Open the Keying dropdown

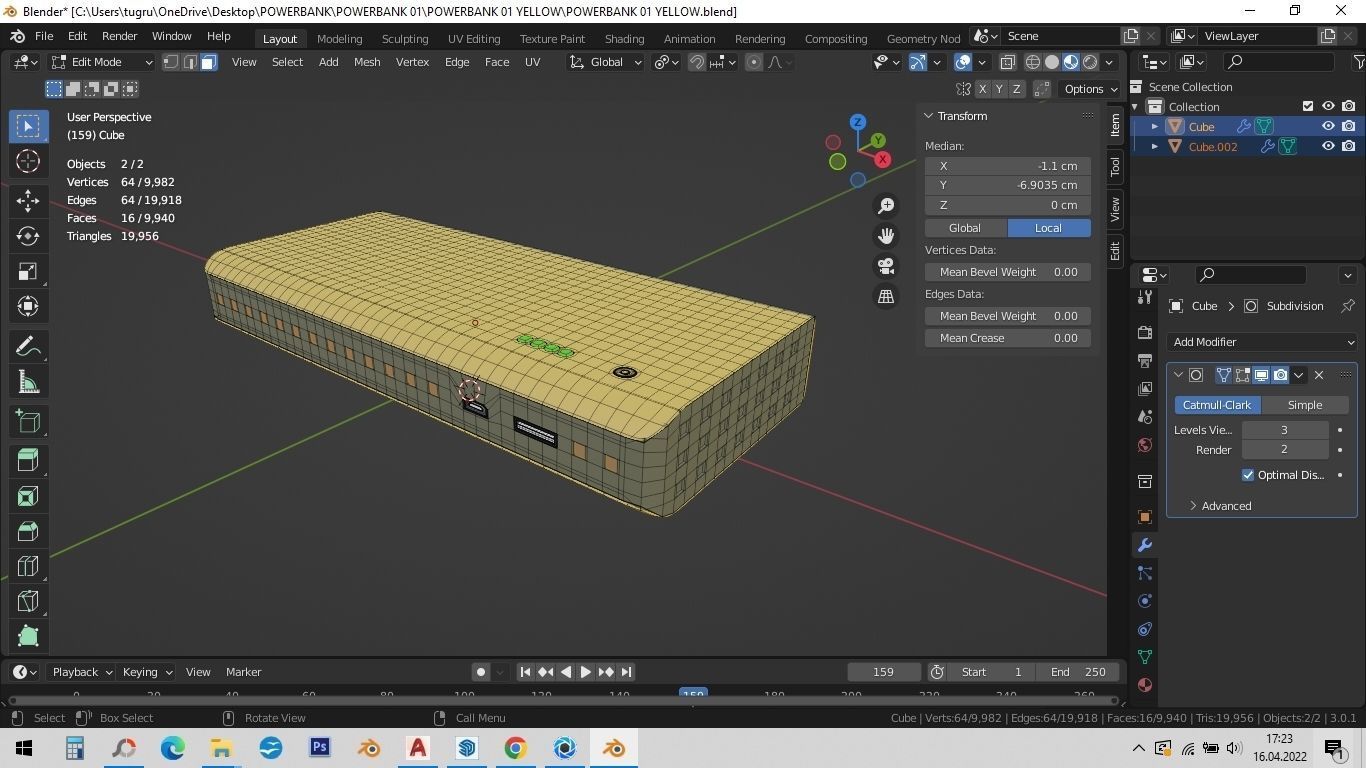tap(147, 672)
